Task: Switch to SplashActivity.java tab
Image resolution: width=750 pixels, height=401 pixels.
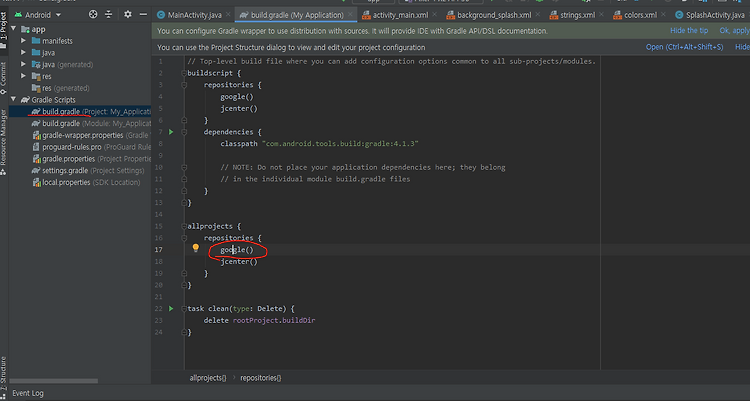Action: (710, 15)
